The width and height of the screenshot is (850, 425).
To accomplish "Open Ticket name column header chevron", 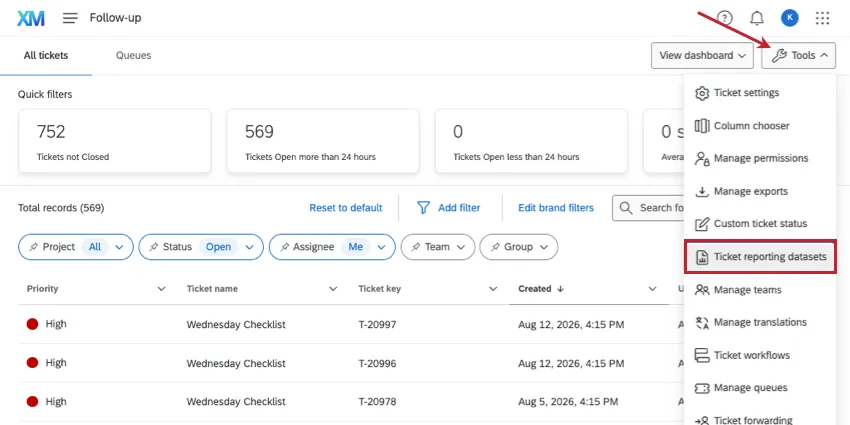I will click(333, 289).
